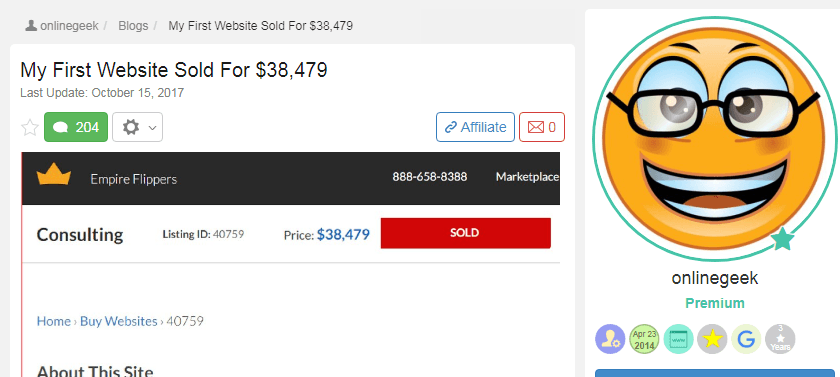Click the Affiliate link button
This screenshot has width=840, height=377.
pyautogui.click(x=475, y=127)
